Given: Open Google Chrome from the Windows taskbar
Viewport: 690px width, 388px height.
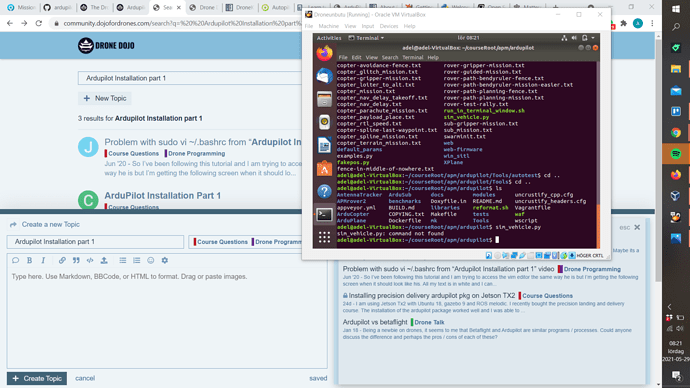Looking at the screenshot, I should [x=676, y=132].
